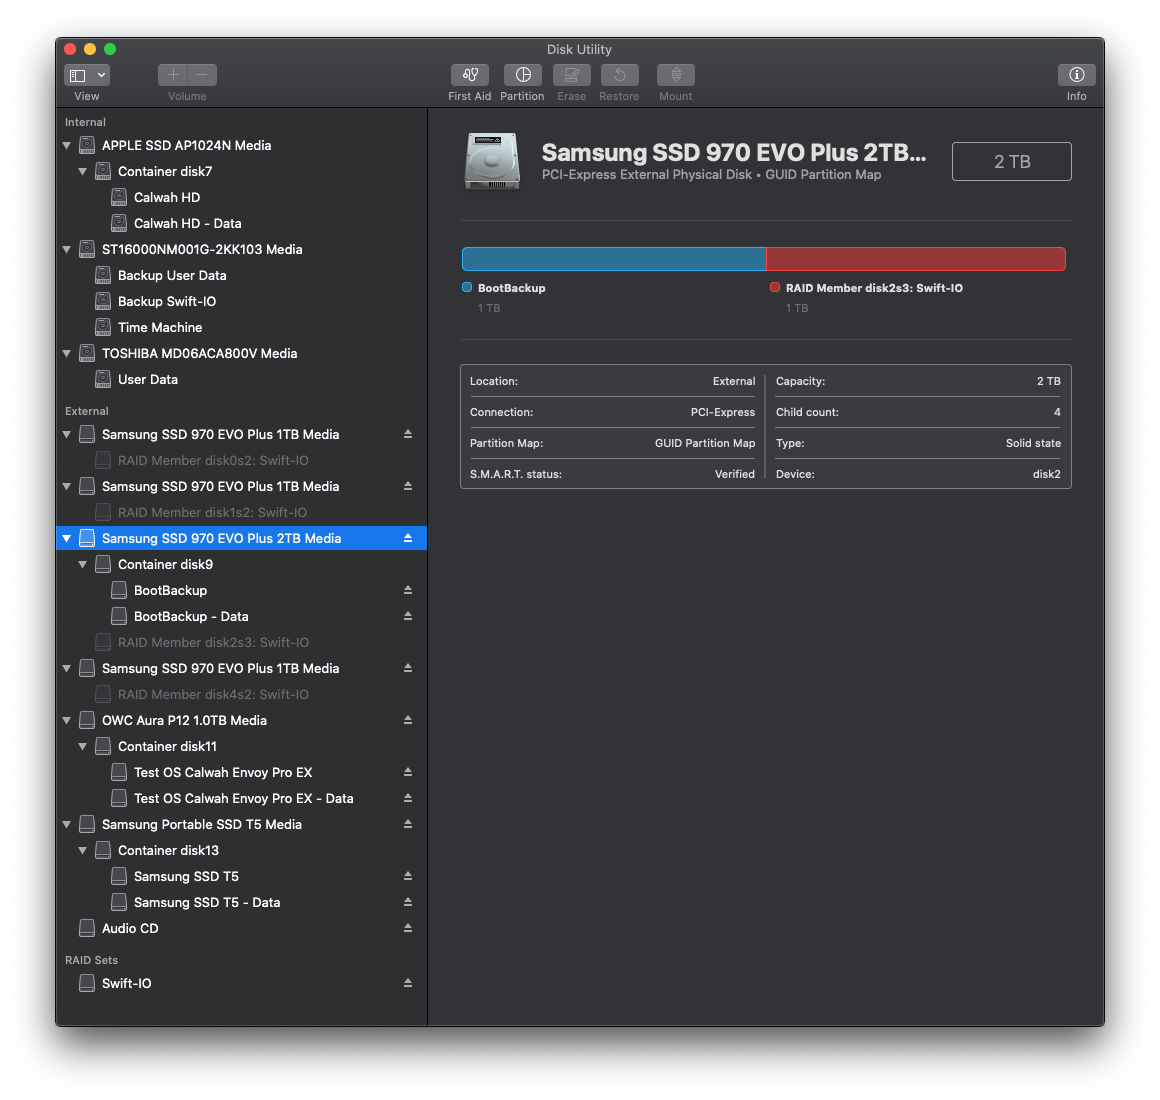Screen dimensions: 1160x1100
Task: Eject Test OS Calwah Envoy Pro EX
Action: pyautogui.click(x=408, y=772)
